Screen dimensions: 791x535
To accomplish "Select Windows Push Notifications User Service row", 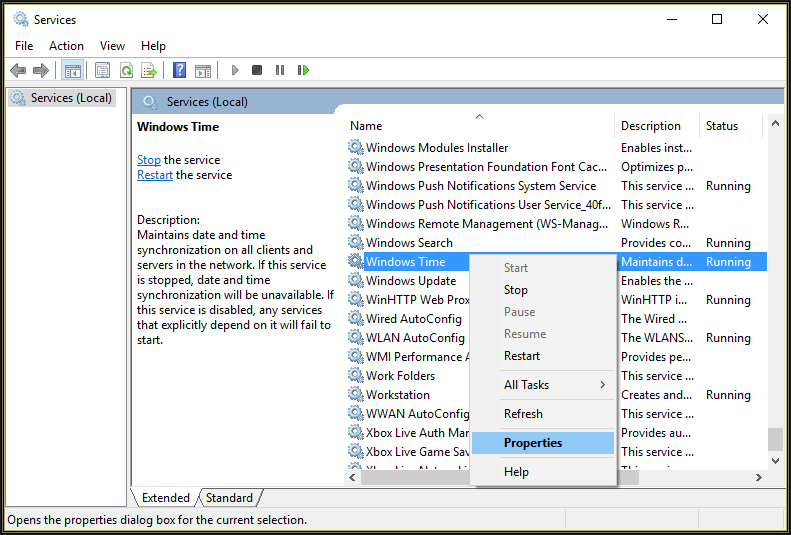I will tap(557, 205).
